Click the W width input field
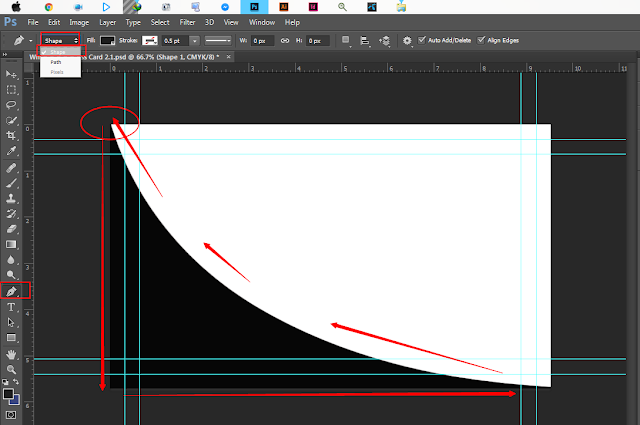Viewport: 640px width, 425px height. pos(262,40)
